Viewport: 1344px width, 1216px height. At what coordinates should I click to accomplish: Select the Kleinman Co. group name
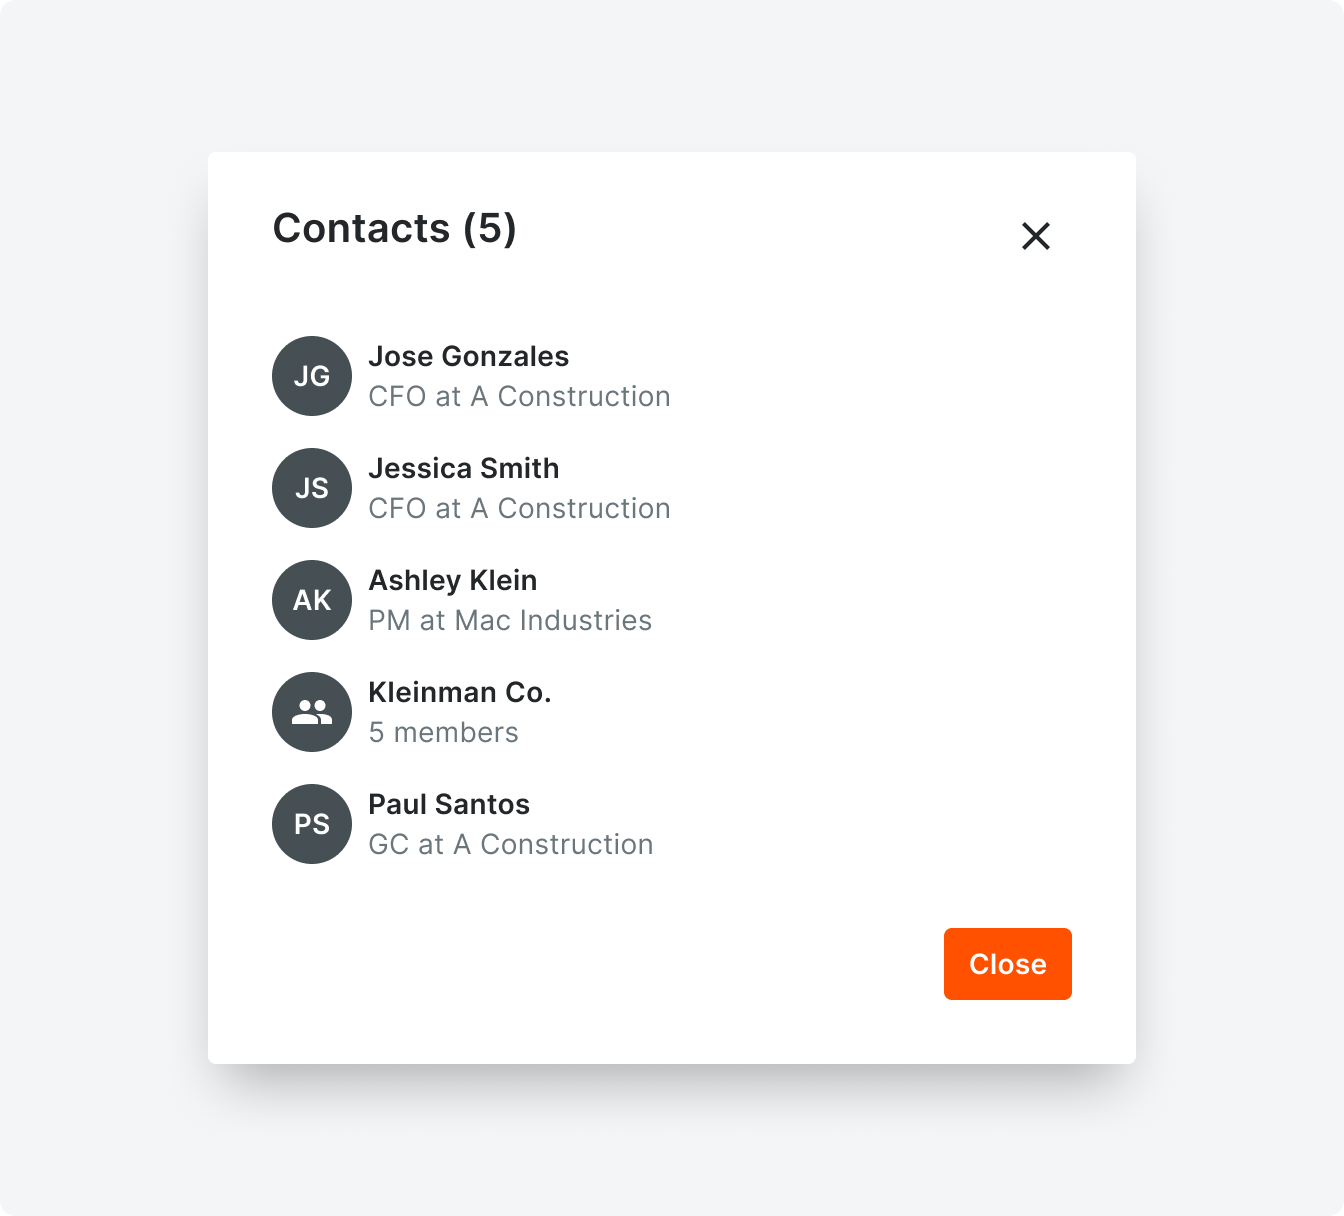(460, 693)
